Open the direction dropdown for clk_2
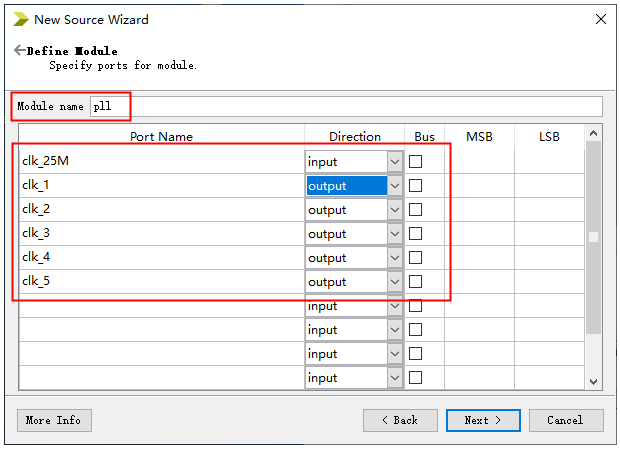This screenshot has width=620, height=449. [394, 209]
